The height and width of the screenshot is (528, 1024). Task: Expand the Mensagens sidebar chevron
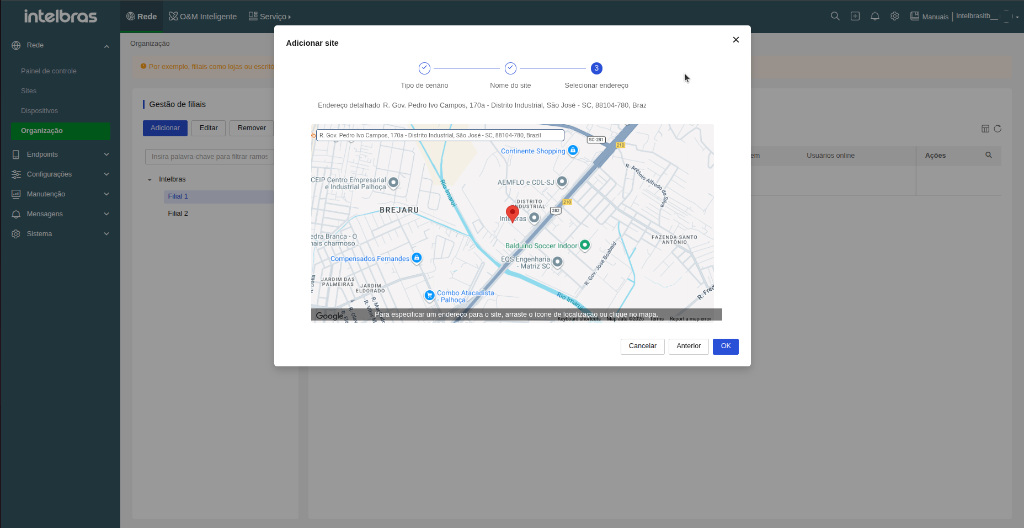[x=106, y=214]
